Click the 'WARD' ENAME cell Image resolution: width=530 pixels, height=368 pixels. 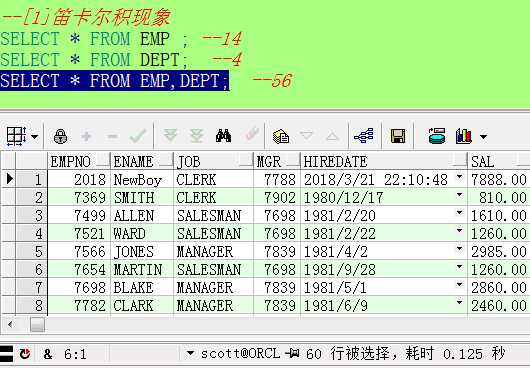point(142,234)
